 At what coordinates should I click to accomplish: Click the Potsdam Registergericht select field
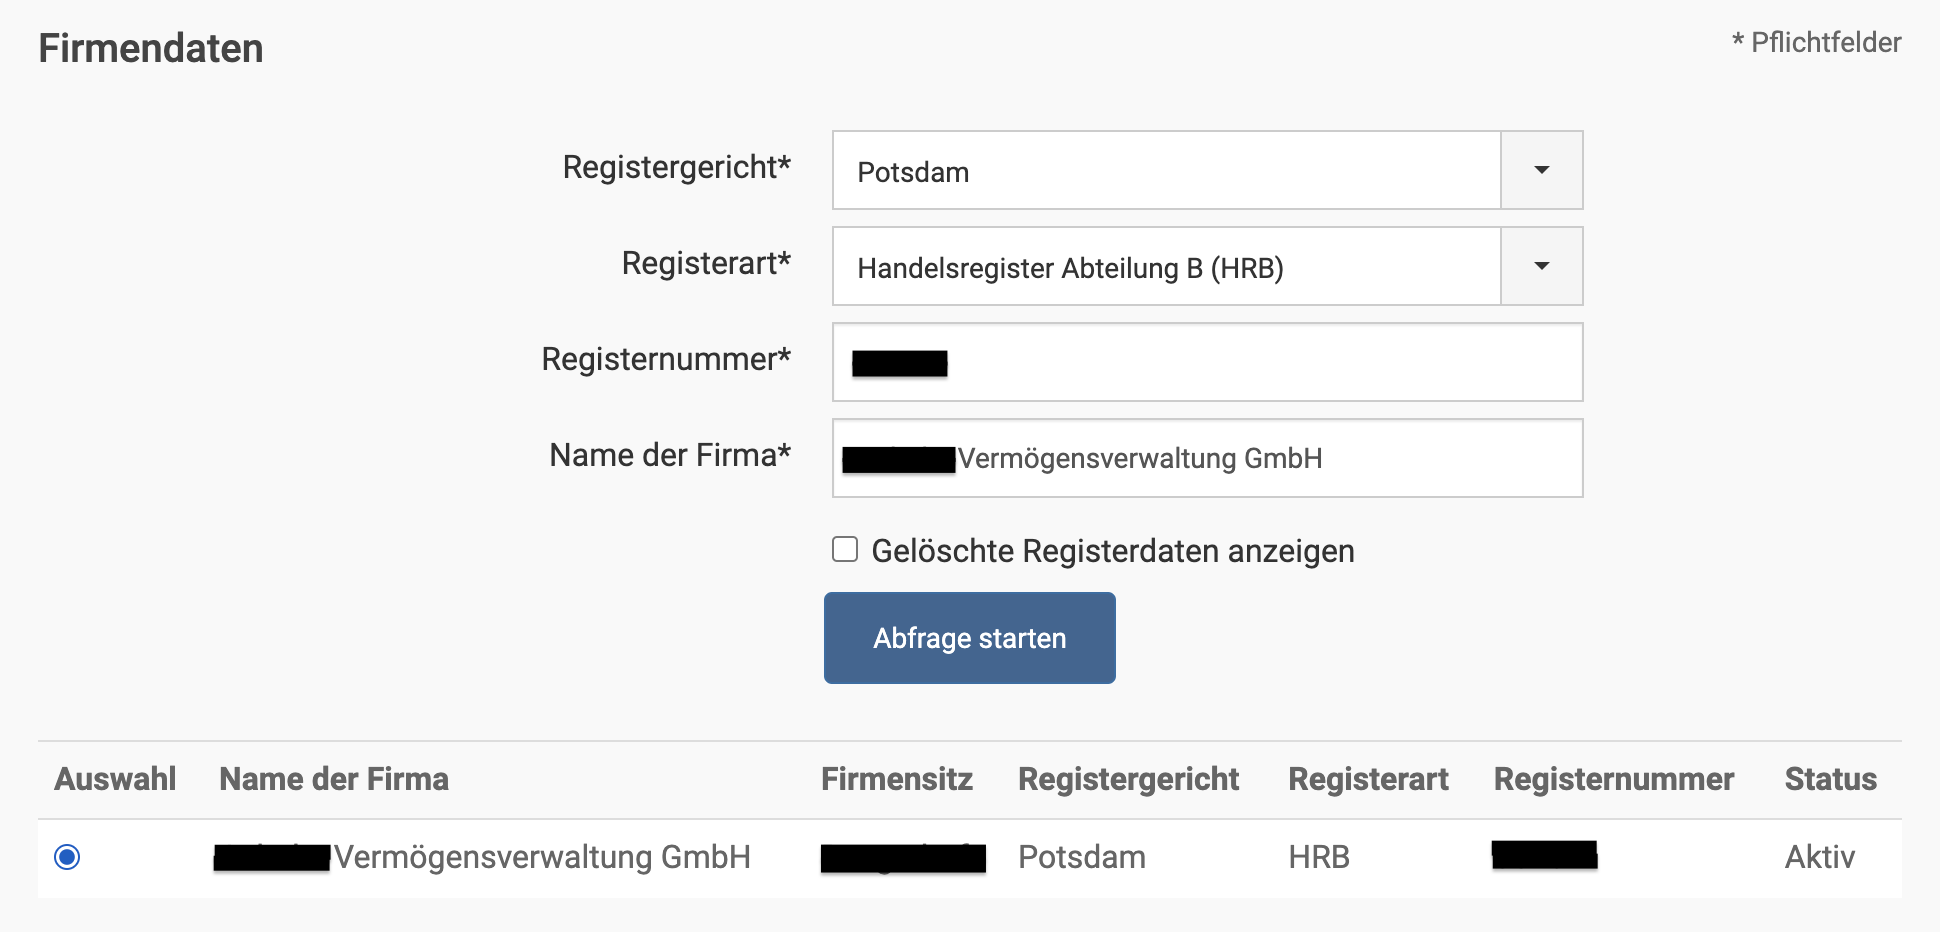click(1166, 171)
